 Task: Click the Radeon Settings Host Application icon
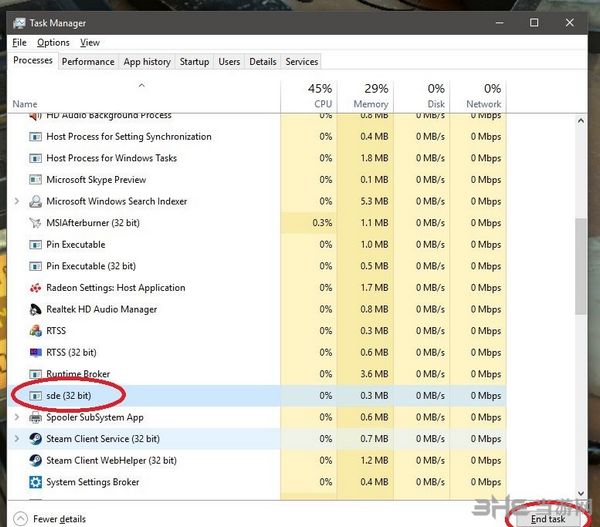click(x=36, y=287)
